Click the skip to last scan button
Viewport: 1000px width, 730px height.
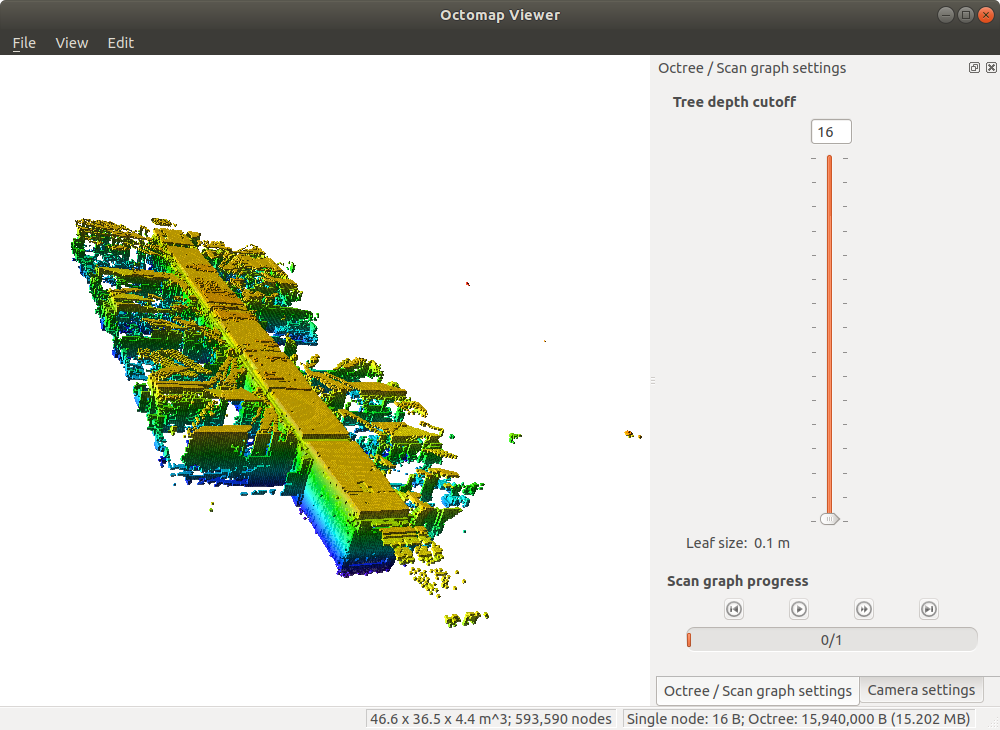pyautogui.click(x=929, y=609)
